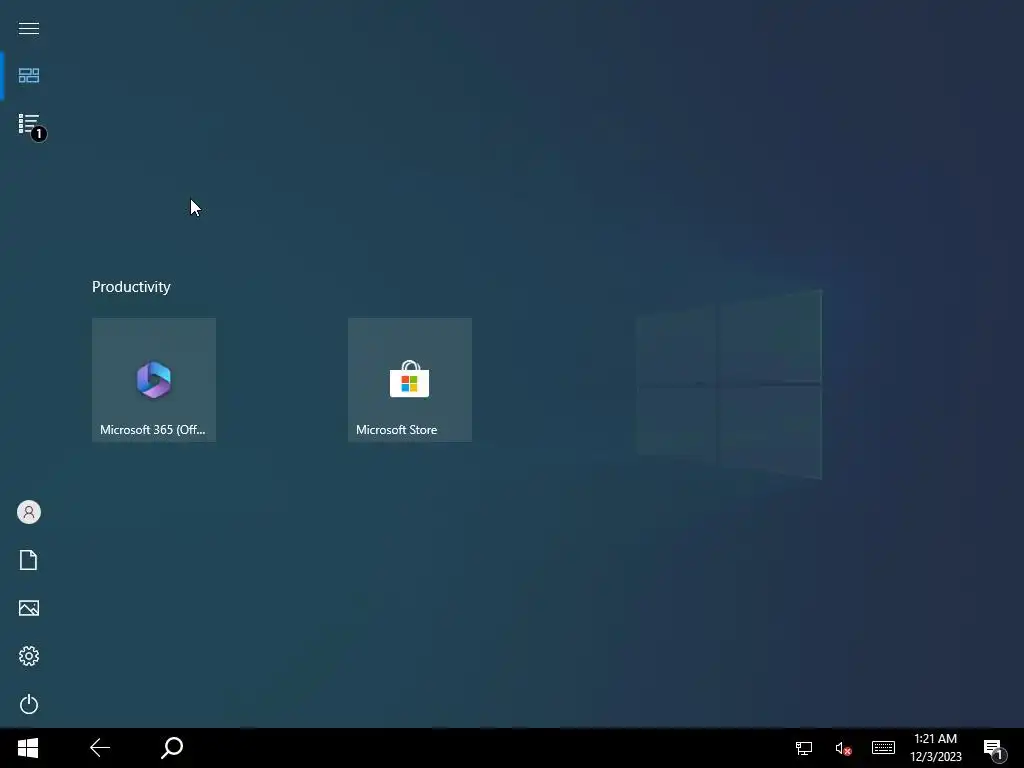Image resolution: width=1024 pixels, height=768 pixels.
Task: Open taskbar Search magnifier
Action: tap(172, 748)
